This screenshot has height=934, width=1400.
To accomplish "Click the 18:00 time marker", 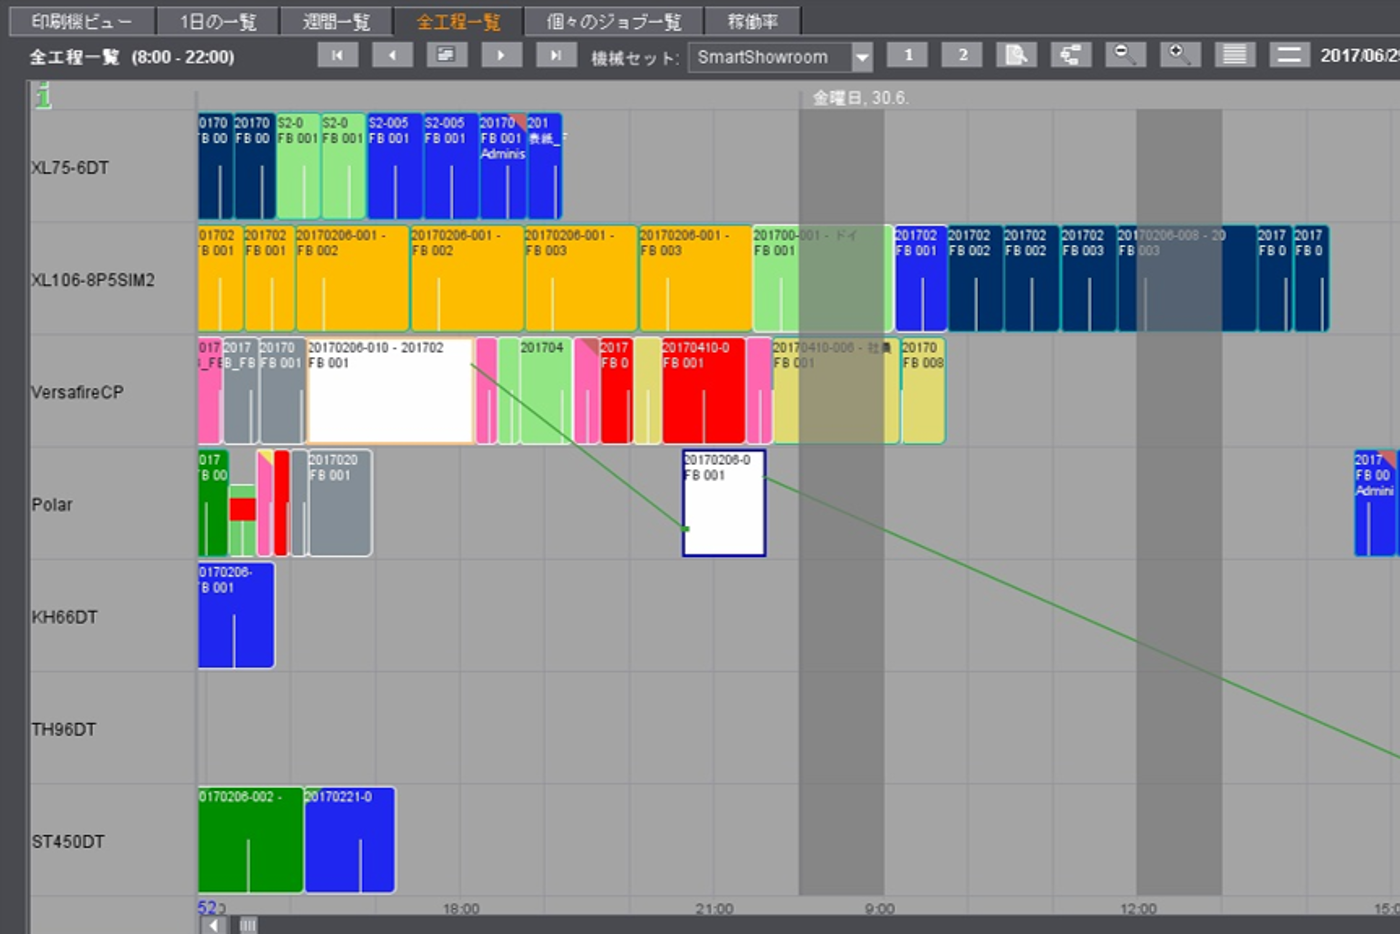I will pos(461,909).
